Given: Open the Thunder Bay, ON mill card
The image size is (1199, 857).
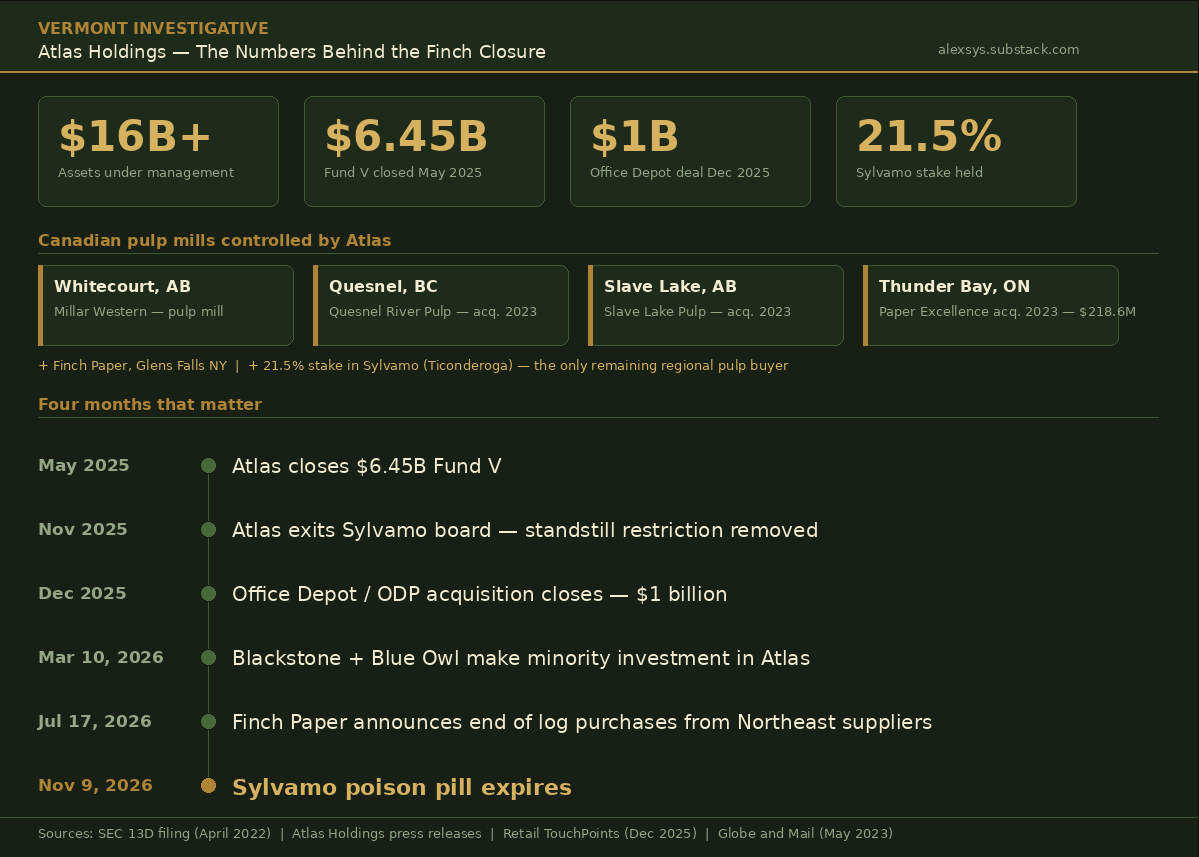Looking at the screenshot, I should [991, 306].
